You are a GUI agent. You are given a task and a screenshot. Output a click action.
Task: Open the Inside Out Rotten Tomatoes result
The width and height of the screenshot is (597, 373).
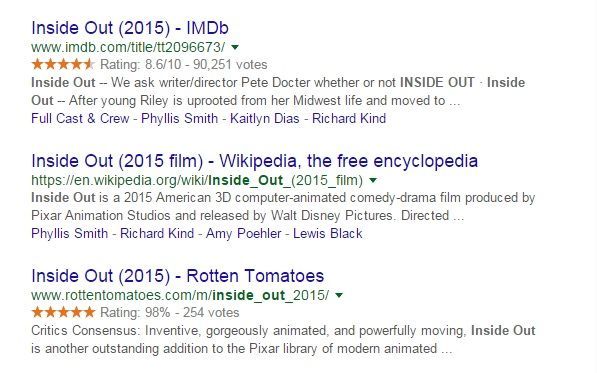pos(177,276)
